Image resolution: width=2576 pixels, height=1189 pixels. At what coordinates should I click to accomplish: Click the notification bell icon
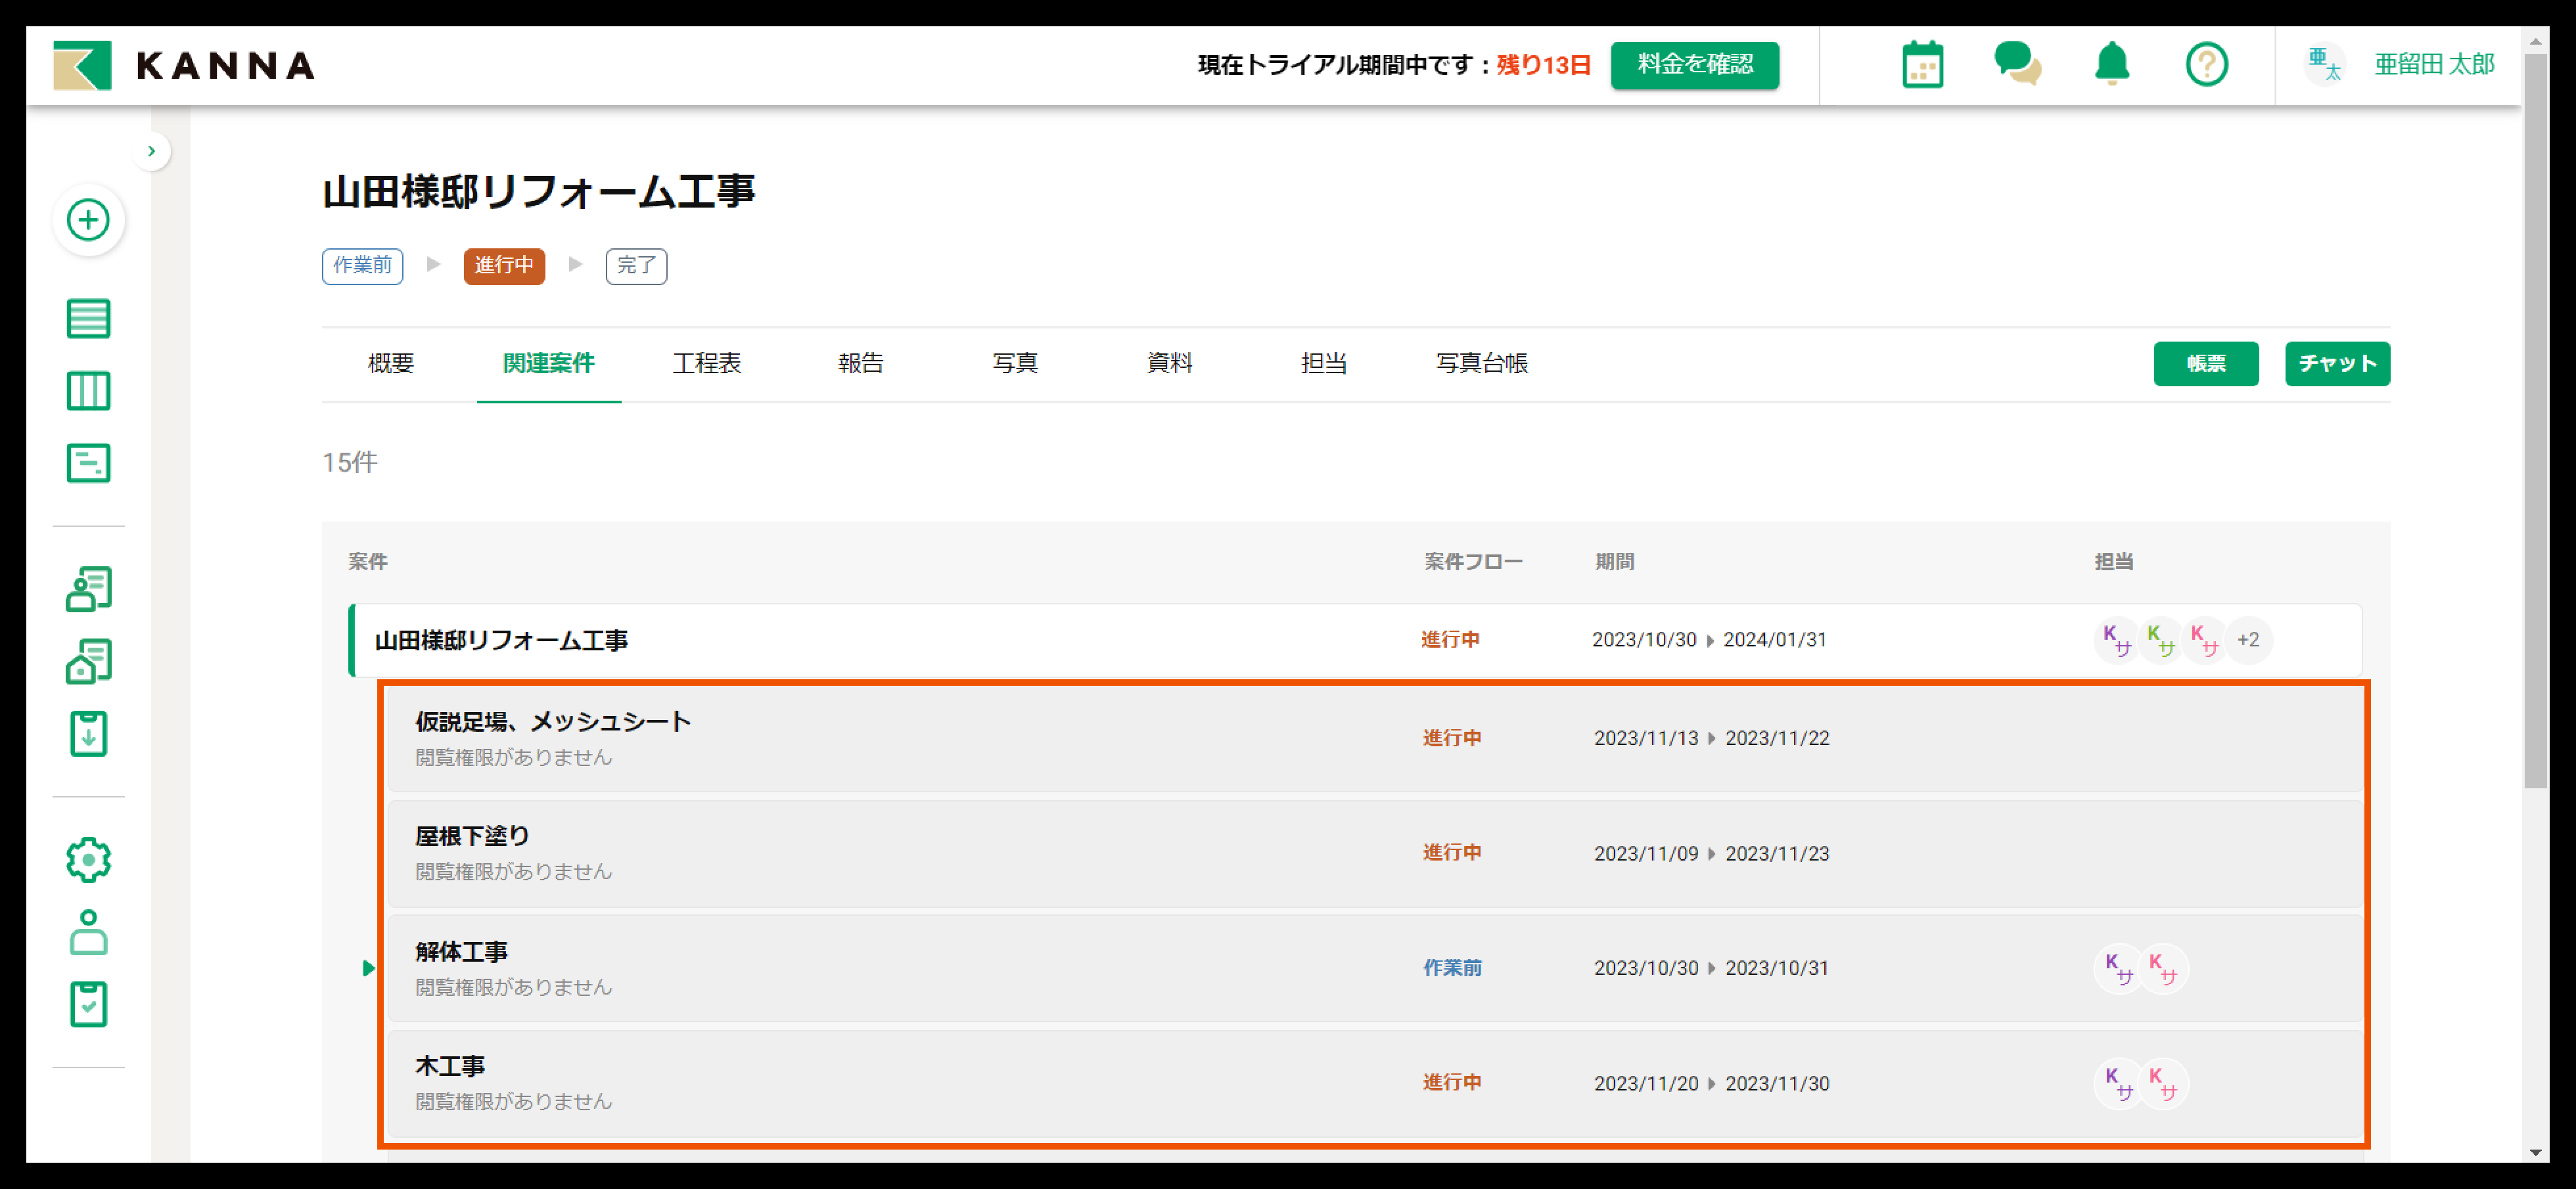tap(2111, 65)
